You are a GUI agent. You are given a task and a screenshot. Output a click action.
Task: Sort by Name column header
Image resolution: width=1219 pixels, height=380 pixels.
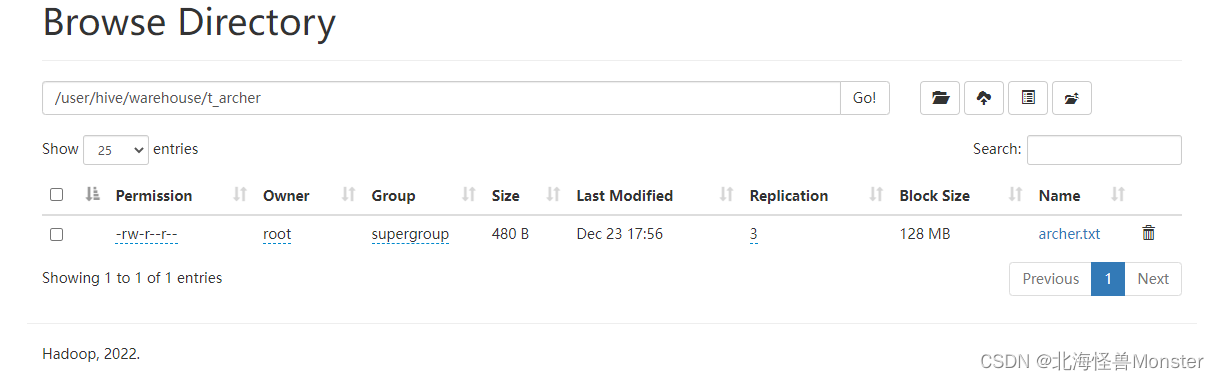coord(1059,196)
